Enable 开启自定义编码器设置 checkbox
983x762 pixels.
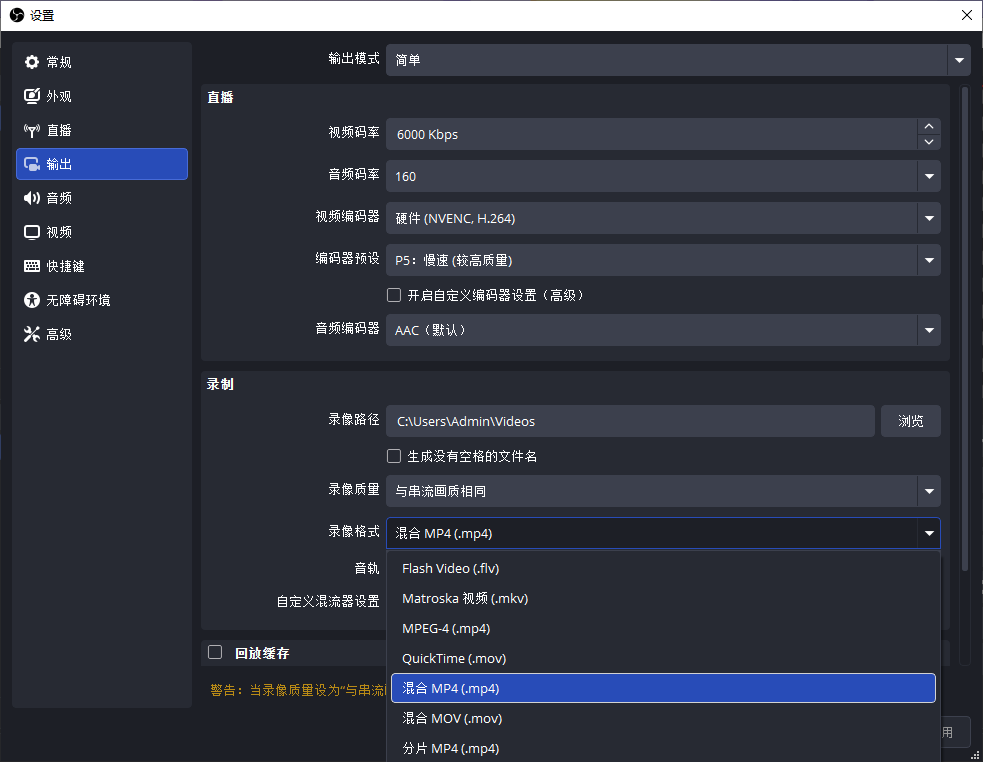[x=394, y=295]
